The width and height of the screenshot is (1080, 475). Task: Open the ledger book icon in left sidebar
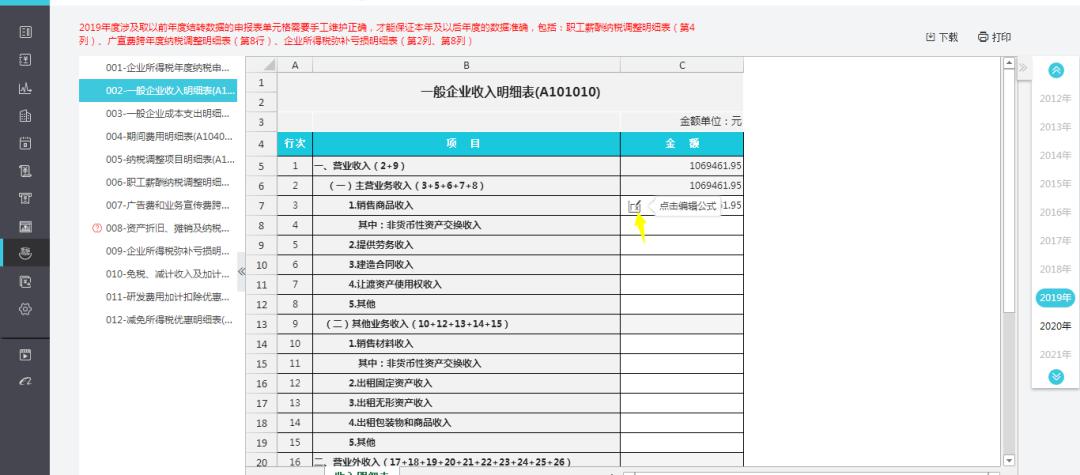(25, 32)
